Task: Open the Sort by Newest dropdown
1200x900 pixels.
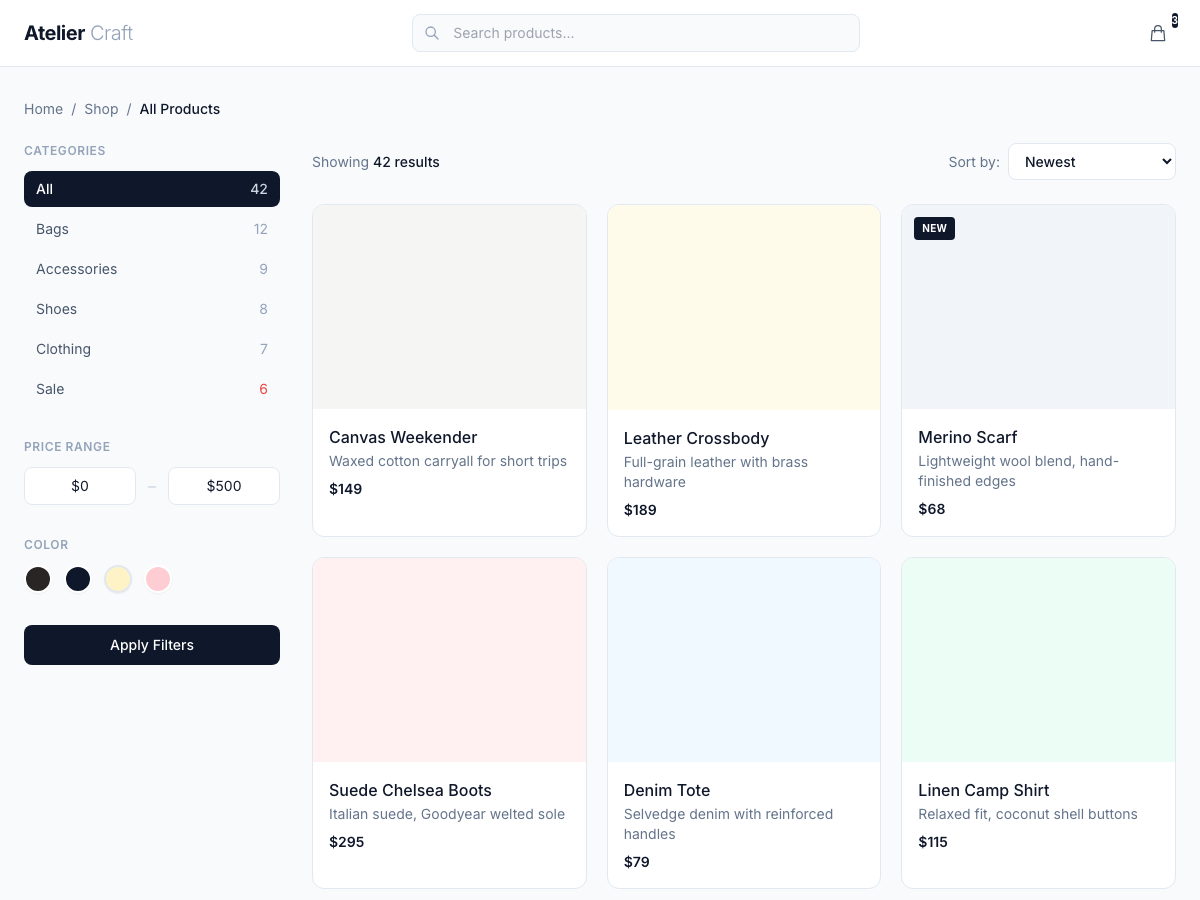Action: point(1092,162)
